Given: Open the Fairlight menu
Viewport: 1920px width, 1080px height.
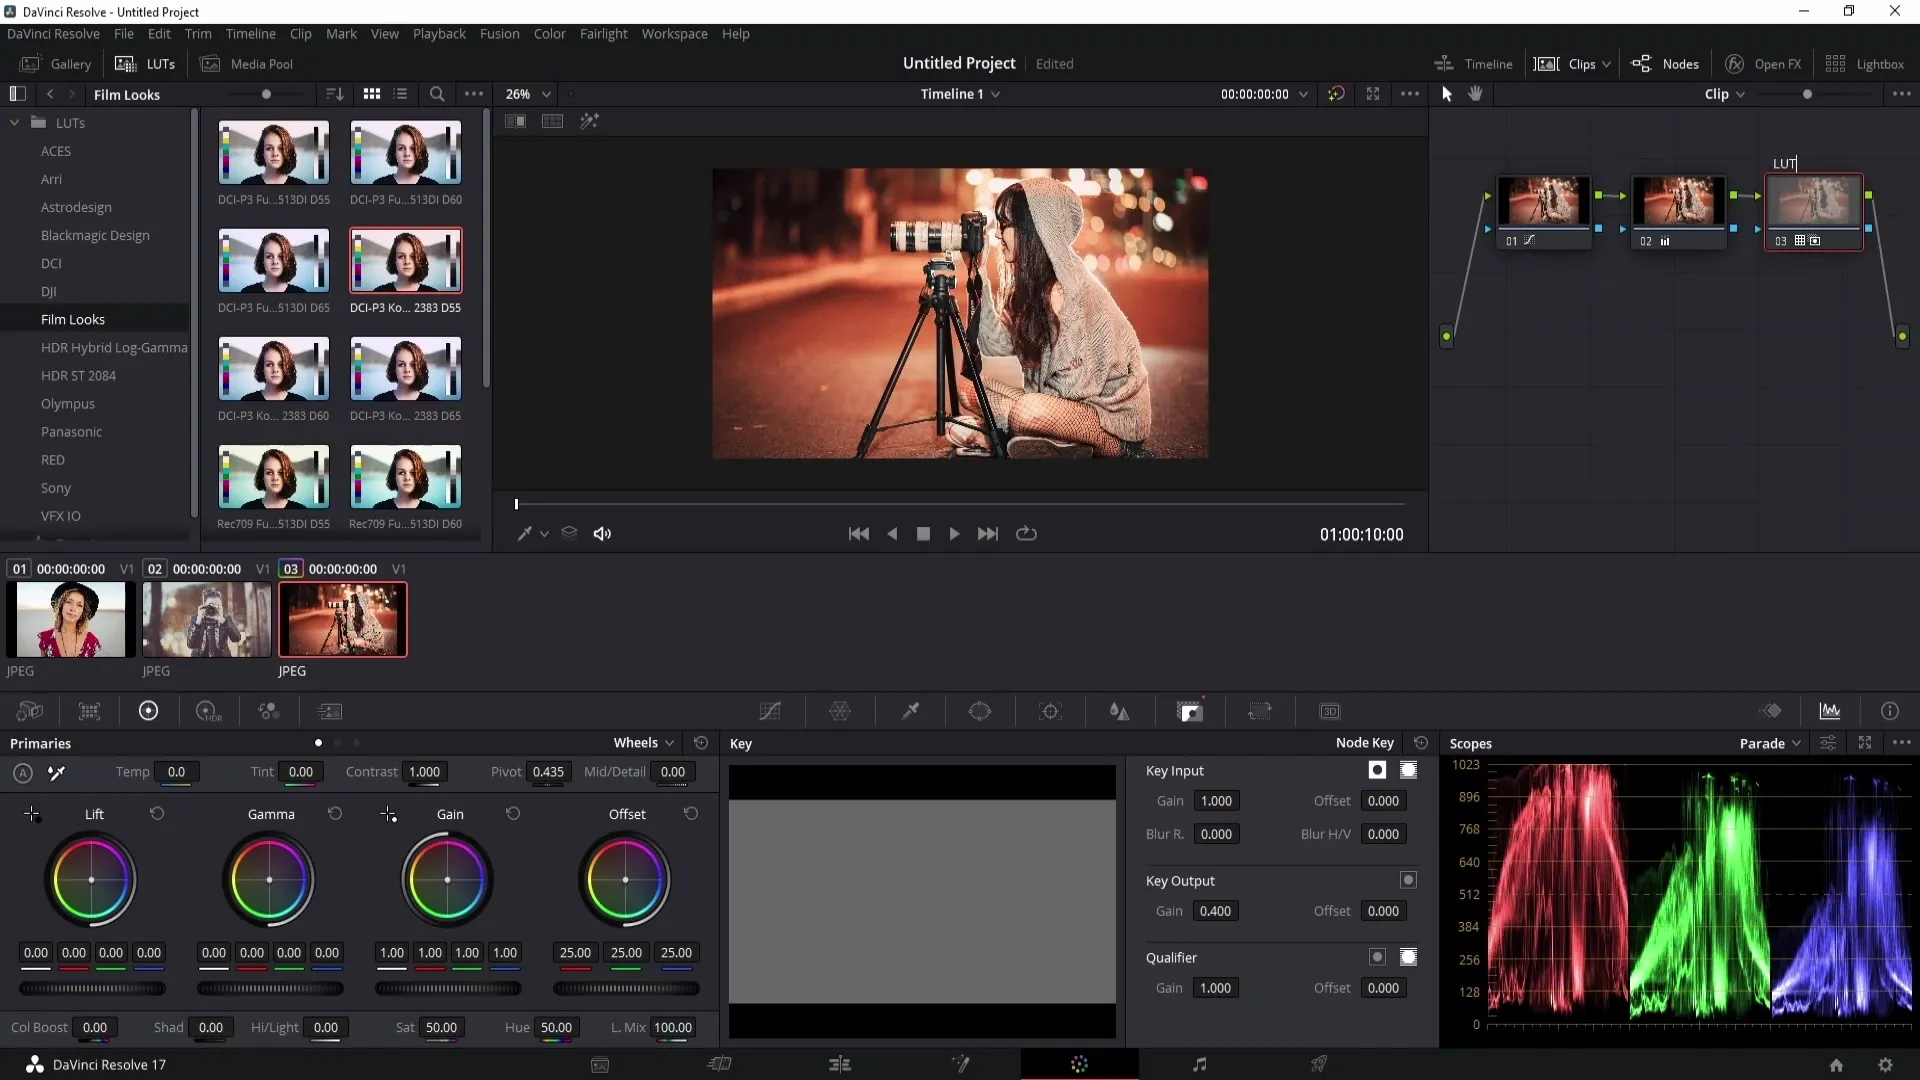Looking at the screenshot, I should tap(603, 34).
